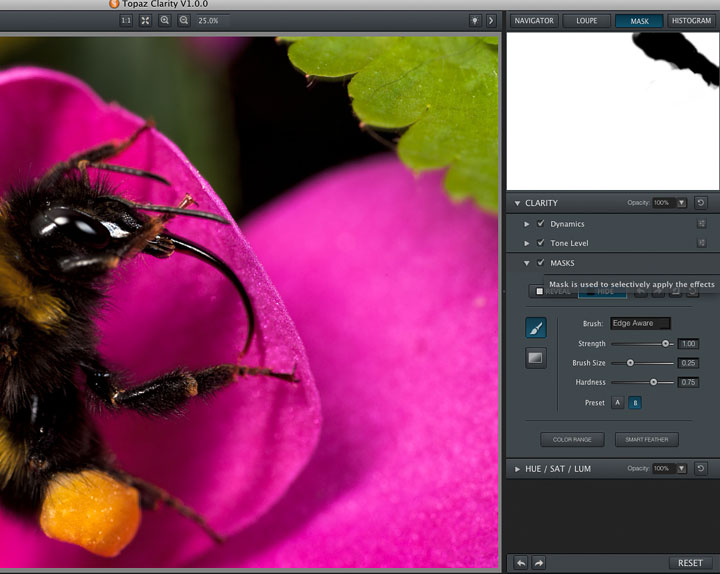Viewport: 720px width, 574px height.
Task: Click the bee photo in the preview canvas
Action: click(x=249, y=302)
